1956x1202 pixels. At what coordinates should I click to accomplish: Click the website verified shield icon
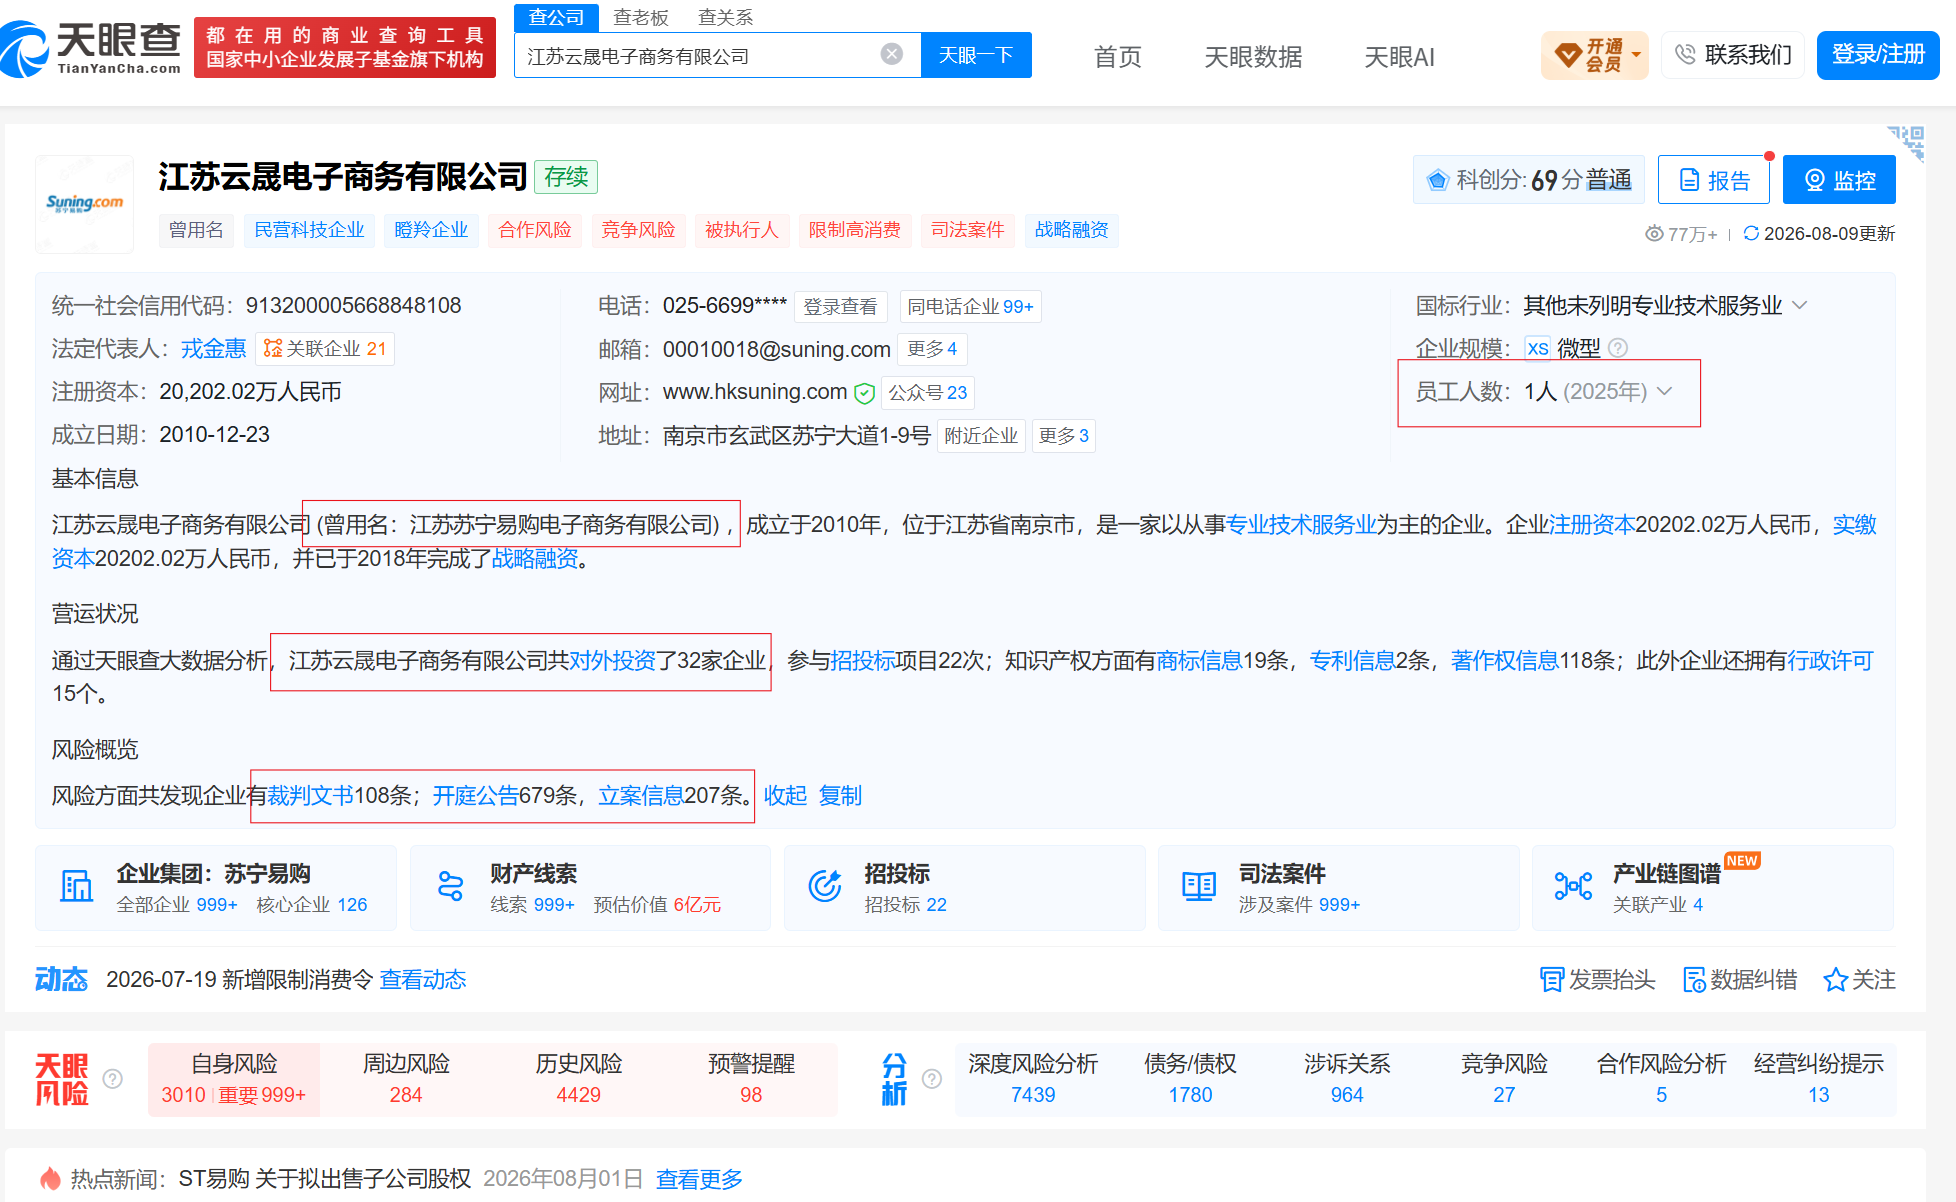[x=865, y=393]
